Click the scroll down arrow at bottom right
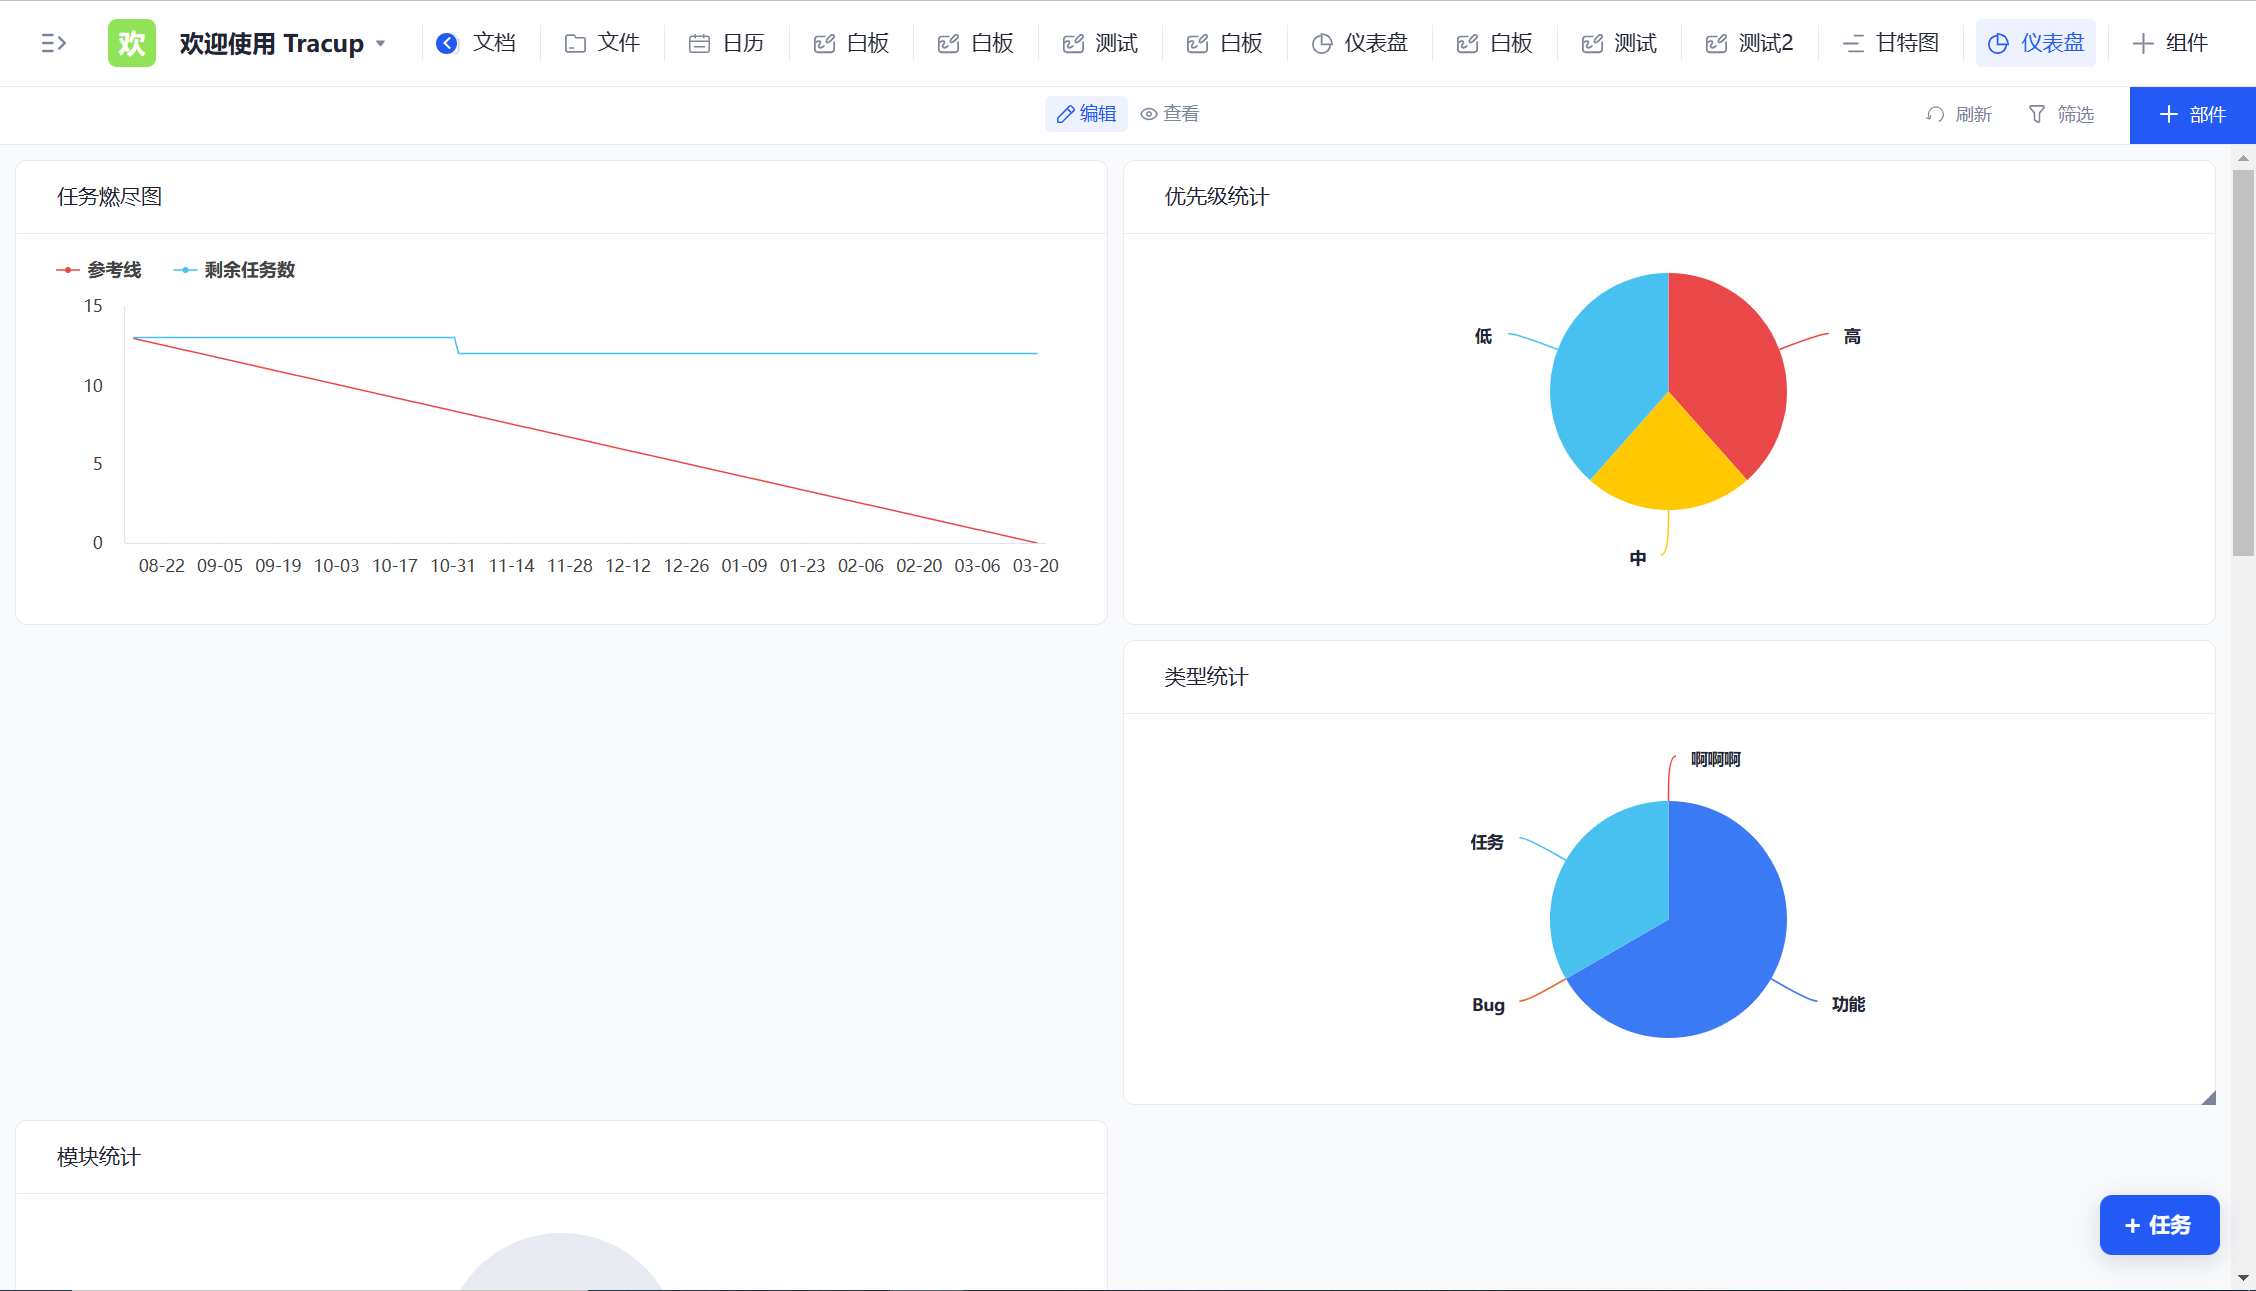2256x1291 pixels. [x=2243, y=1278]
